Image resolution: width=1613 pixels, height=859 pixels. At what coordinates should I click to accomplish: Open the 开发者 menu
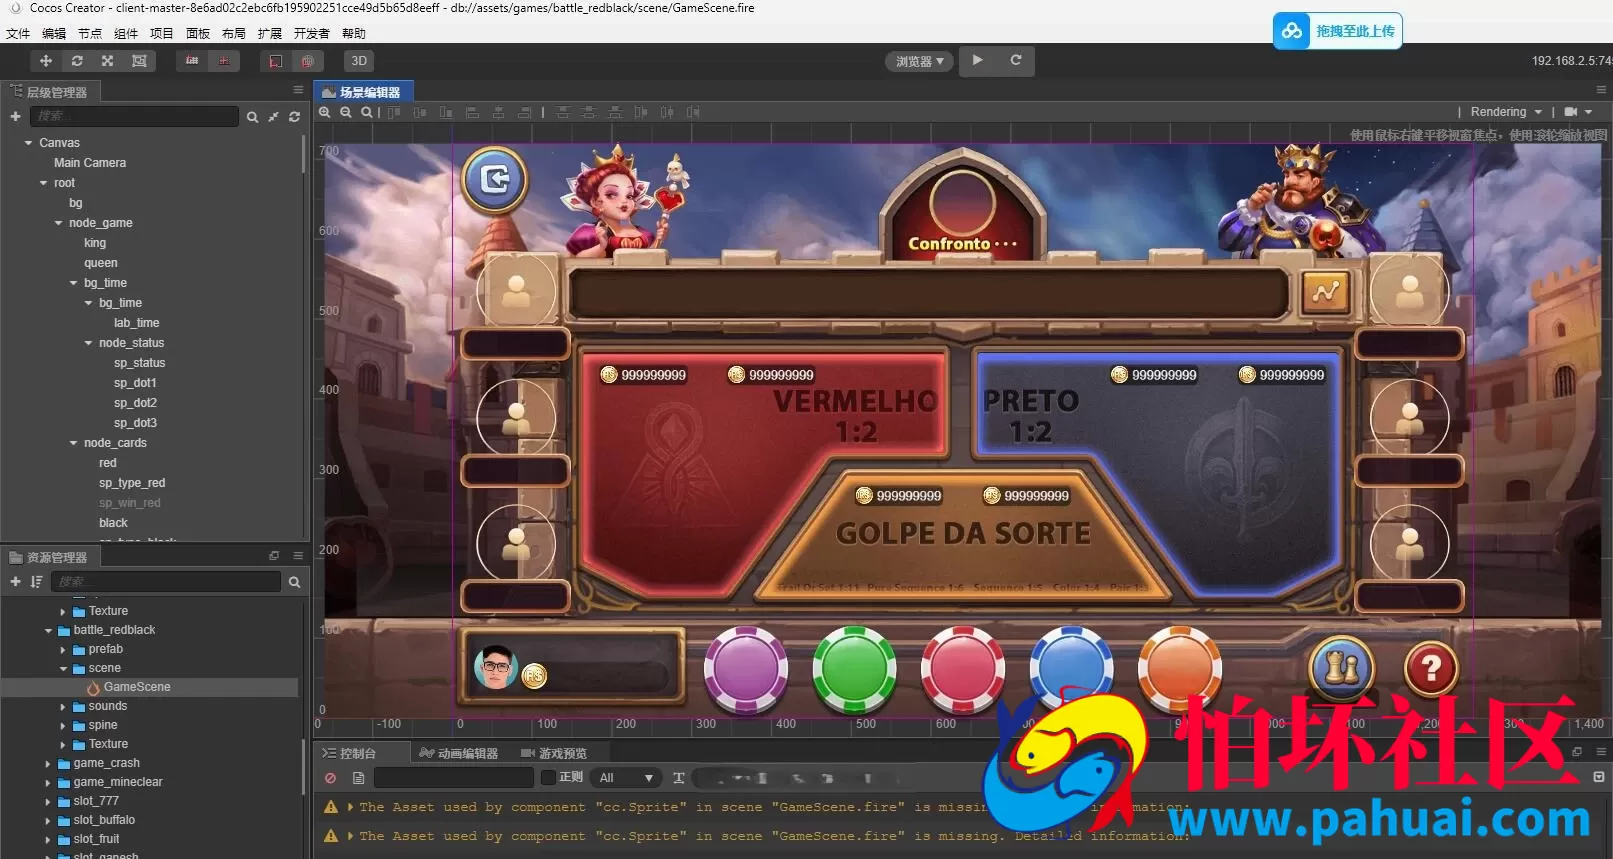(x=312, y=33)
